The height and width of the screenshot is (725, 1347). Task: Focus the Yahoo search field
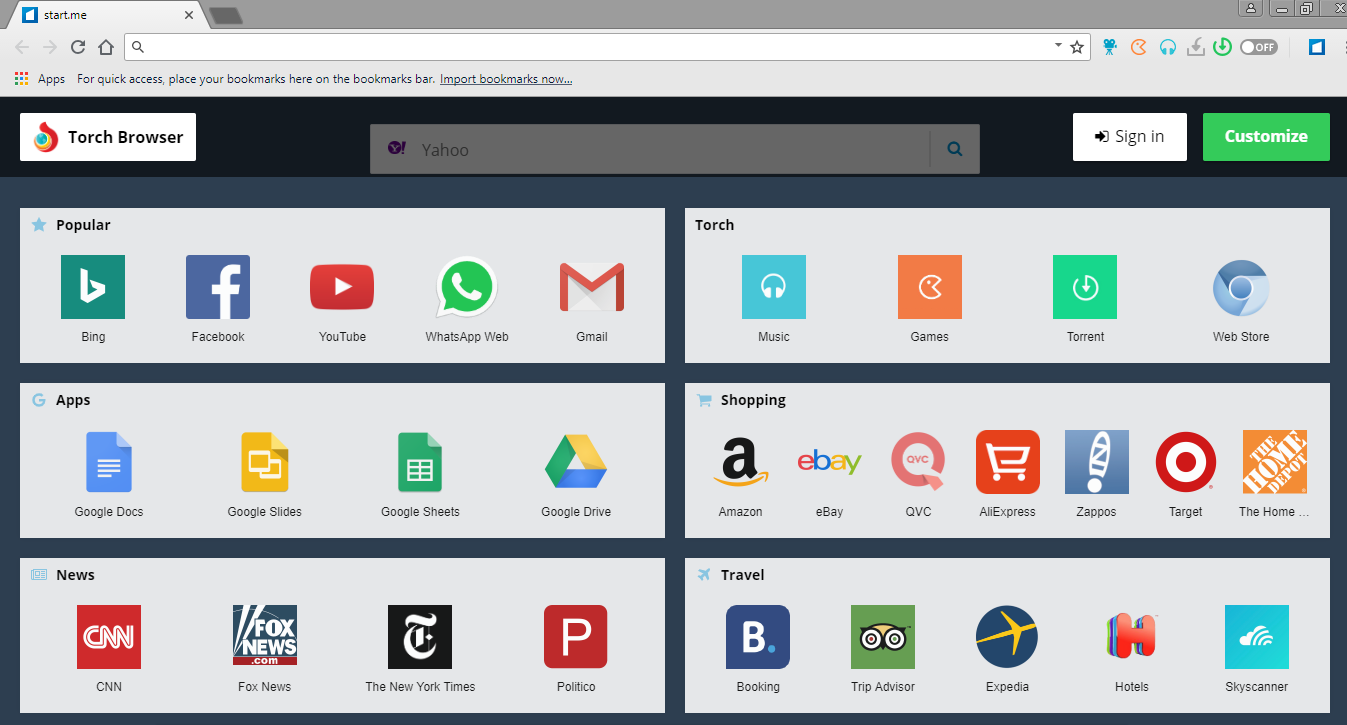coord(650,149)
